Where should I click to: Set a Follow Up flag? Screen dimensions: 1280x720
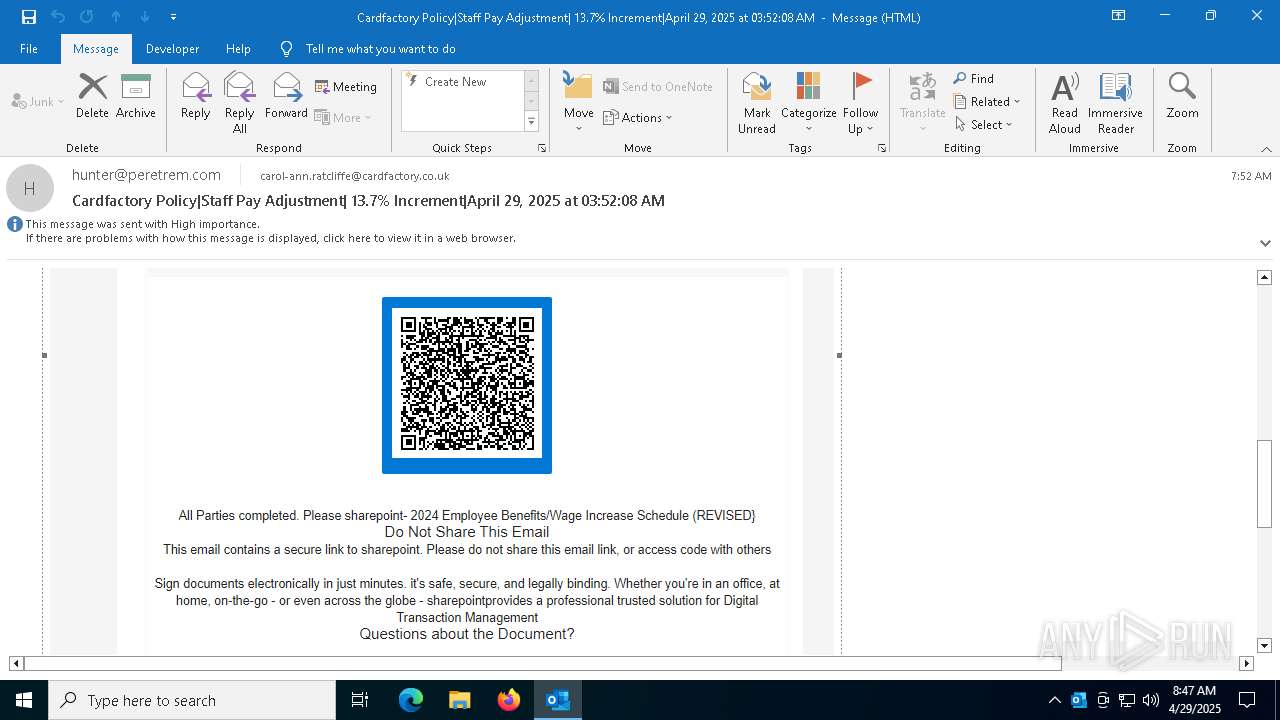(x=860, y=103)
